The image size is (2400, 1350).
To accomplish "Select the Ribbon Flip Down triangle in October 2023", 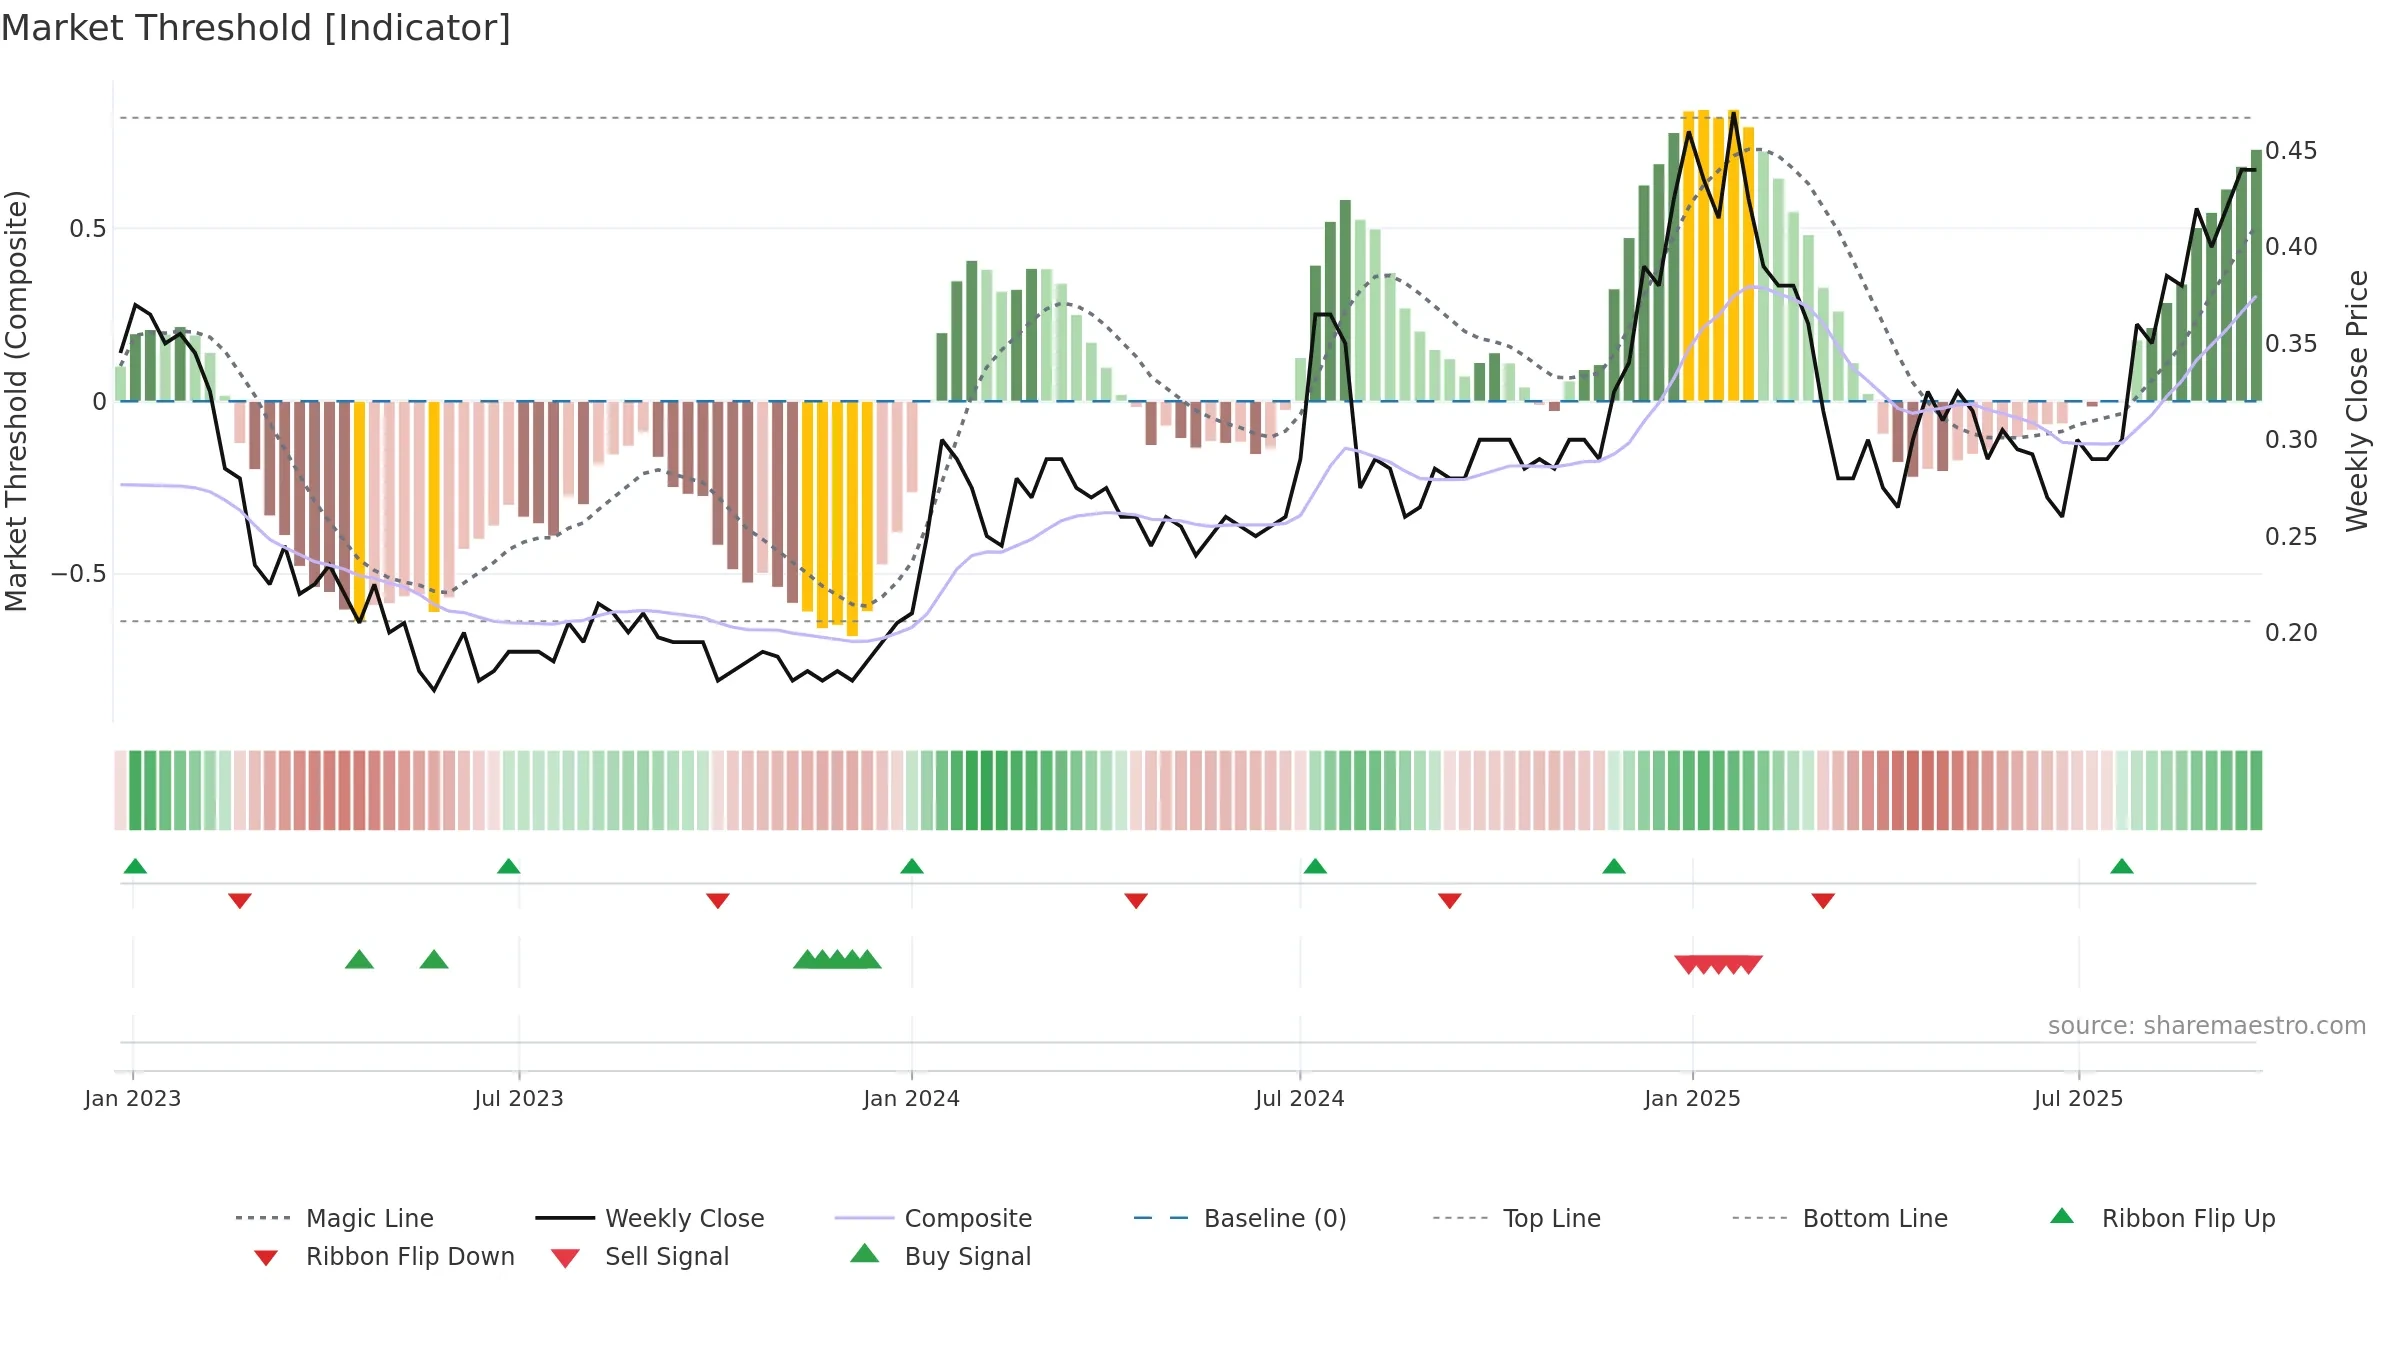I will pos(717,900).
